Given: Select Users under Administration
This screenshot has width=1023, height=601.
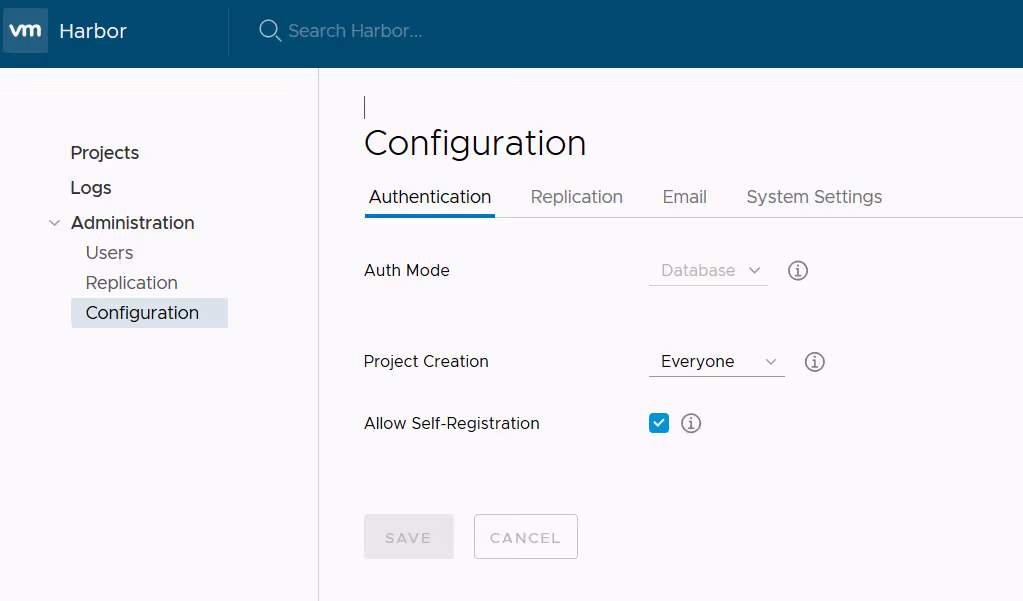Looking at the screenshot, I should pos(109,253).
